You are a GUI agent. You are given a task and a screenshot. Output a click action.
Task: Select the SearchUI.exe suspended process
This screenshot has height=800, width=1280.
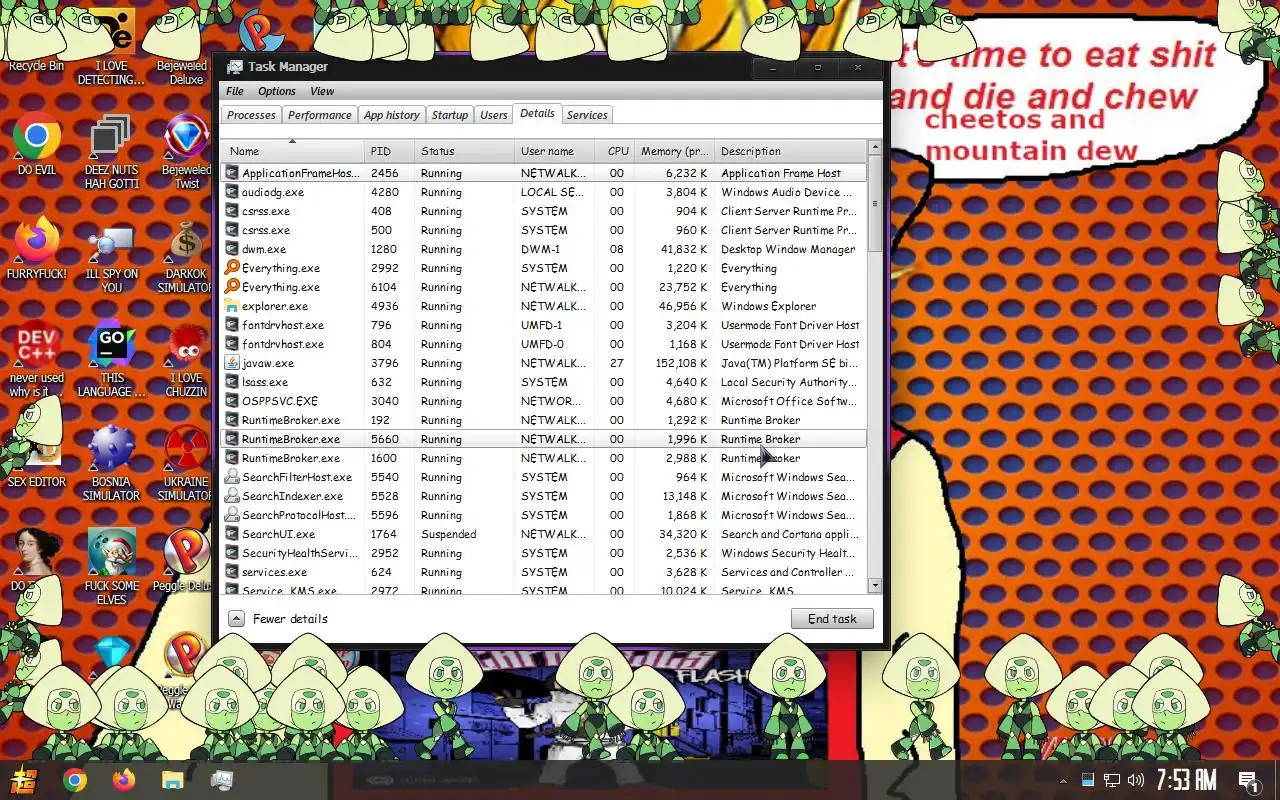tap(543, 534)
